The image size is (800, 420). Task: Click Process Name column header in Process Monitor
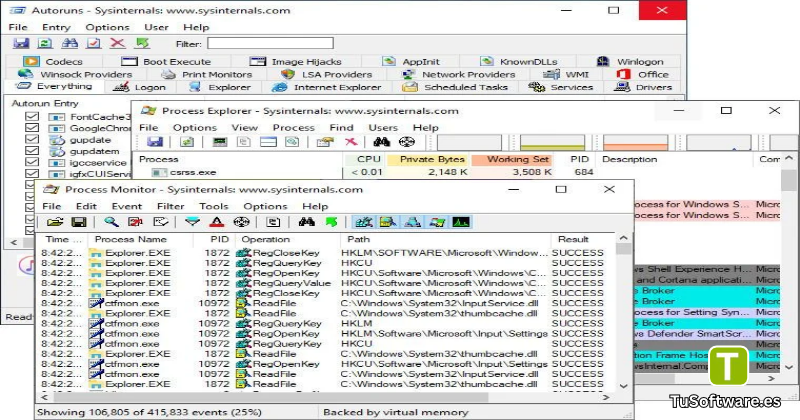[140, 239]
